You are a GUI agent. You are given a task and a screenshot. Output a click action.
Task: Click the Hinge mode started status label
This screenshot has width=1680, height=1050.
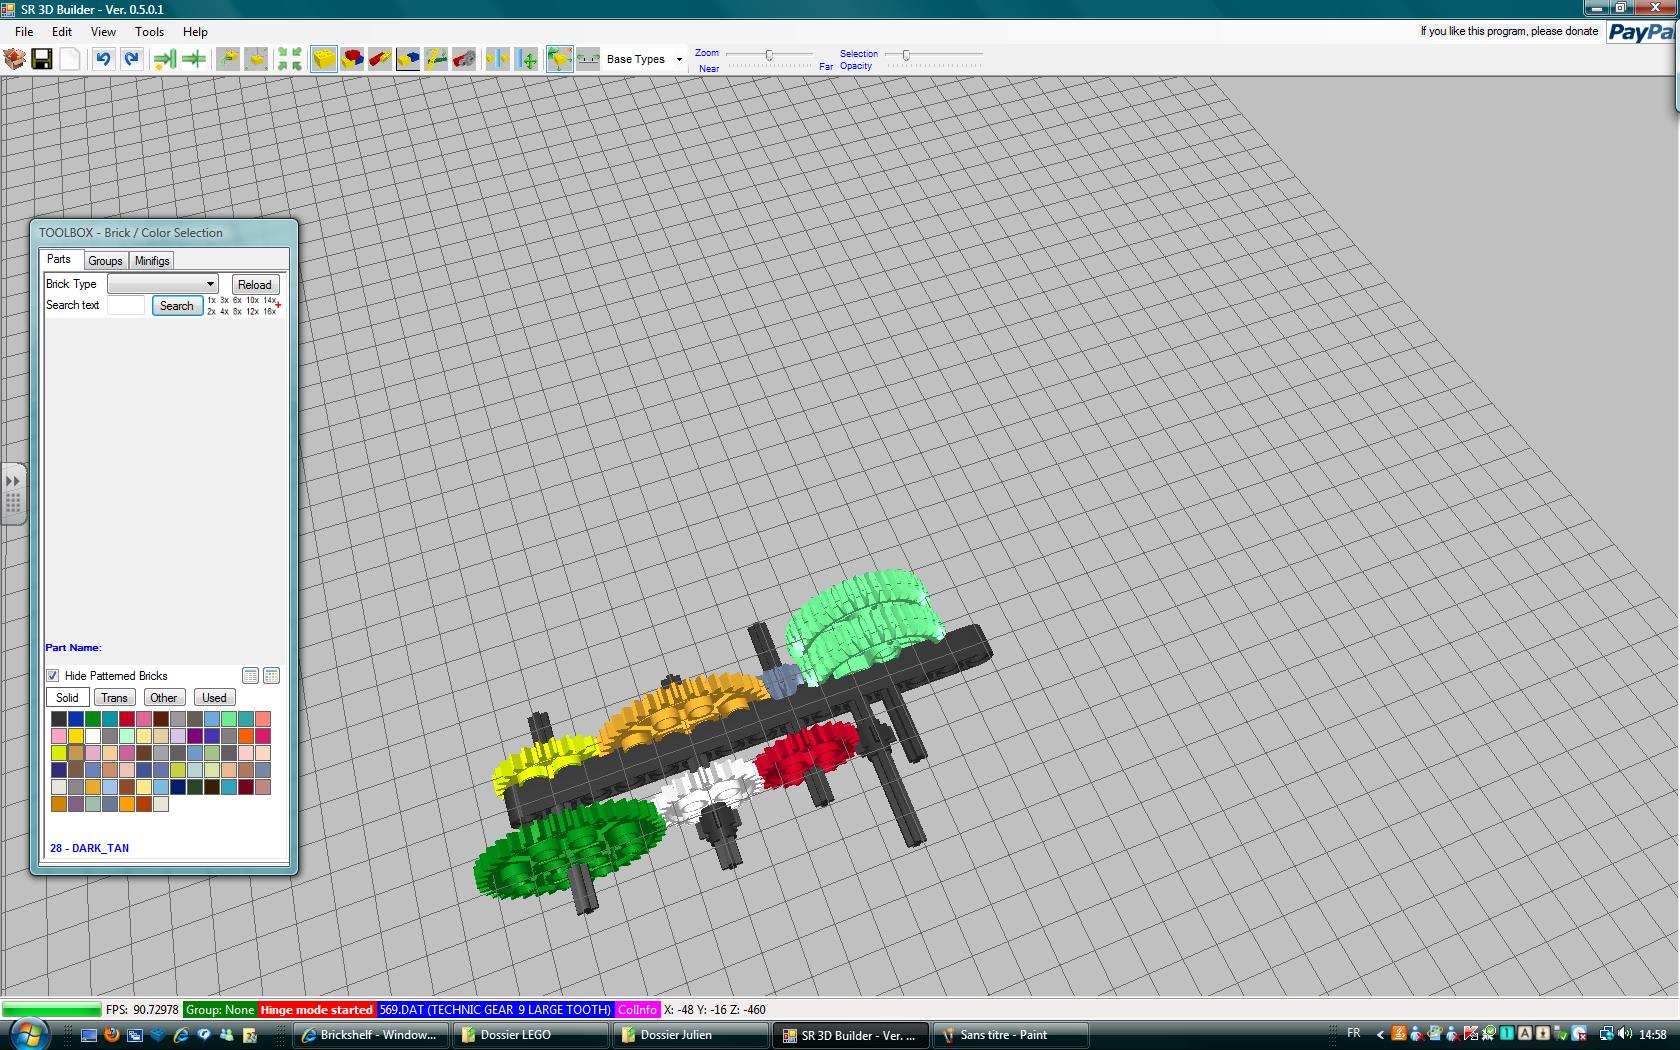pos(317,1010)
